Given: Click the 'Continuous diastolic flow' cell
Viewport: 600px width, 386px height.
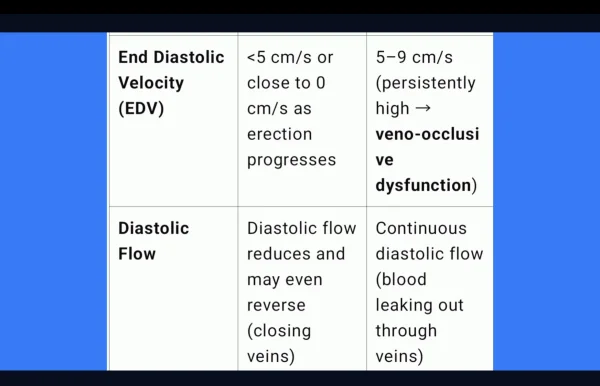Looking at the screenshot, I should 430,288.
